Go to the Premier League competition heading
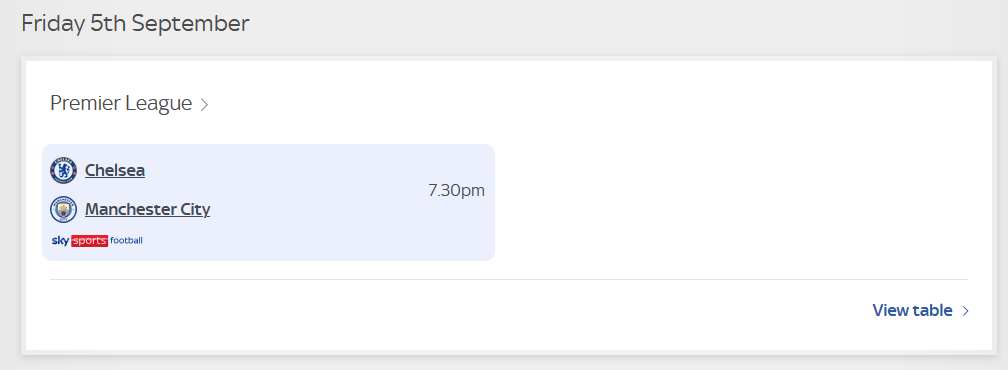The height and width of the screenshot is (370, 1008). point(122,103)
